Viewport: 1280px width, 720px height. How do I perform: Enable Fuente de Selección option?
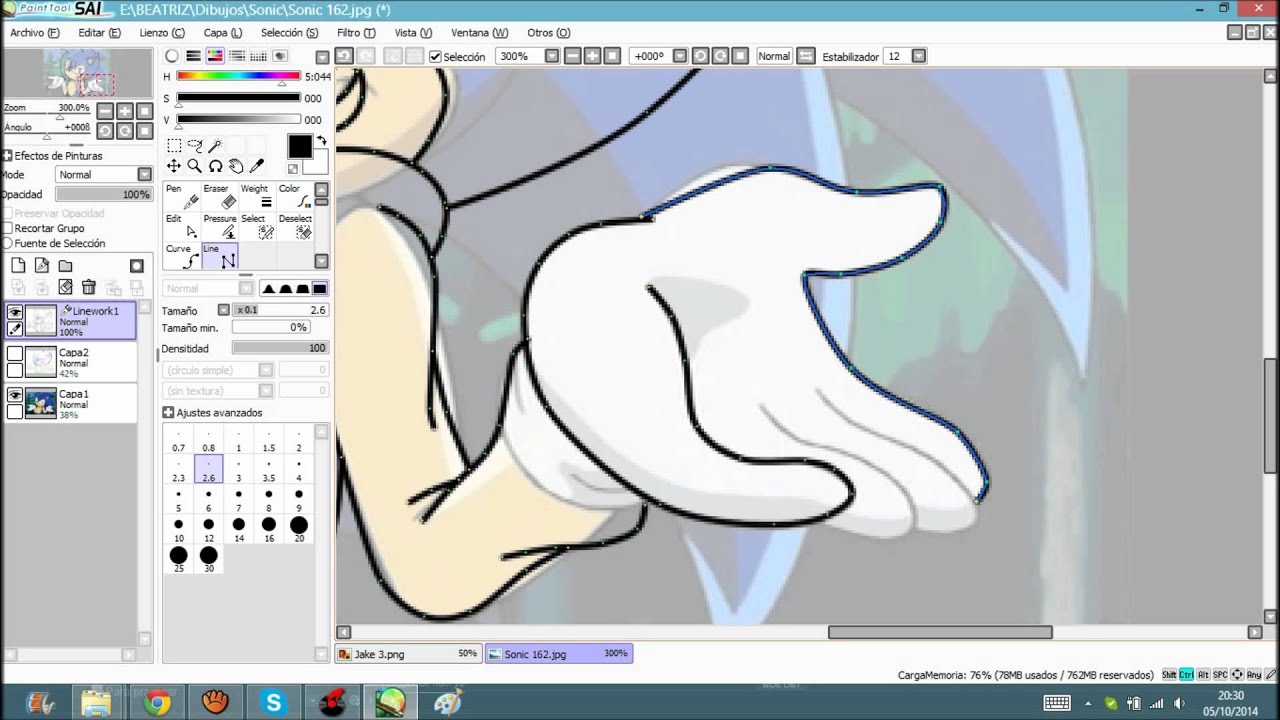tap(7, 243)
